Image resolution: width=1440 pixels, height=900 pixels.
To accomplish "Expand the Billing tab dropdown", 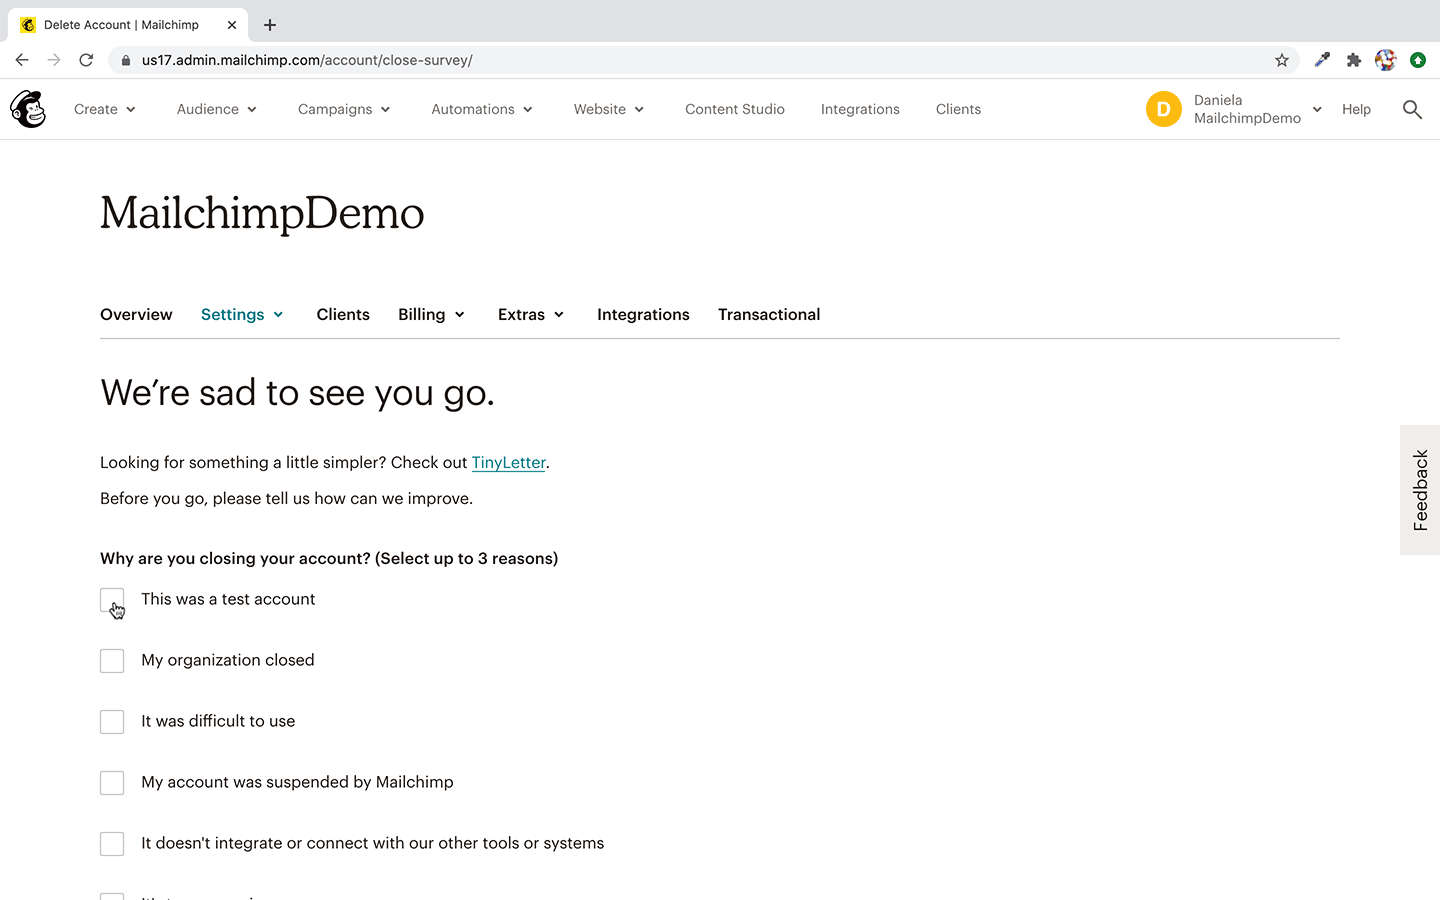I will click(x=432, y=314).
